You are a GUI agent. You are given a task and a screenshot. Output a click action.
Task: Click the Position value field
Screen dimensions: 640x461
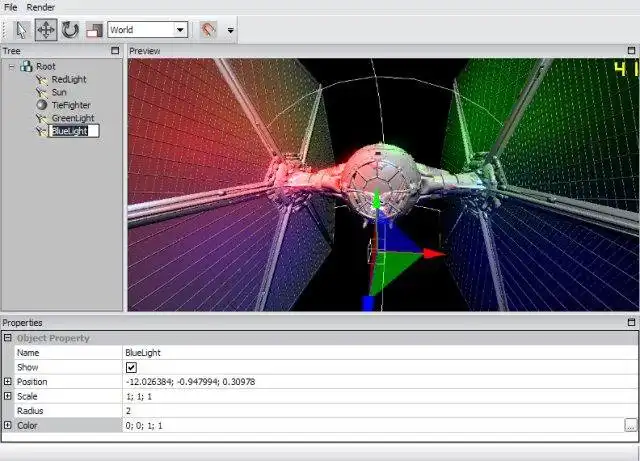pyautogui.click(x=380, y=382)
